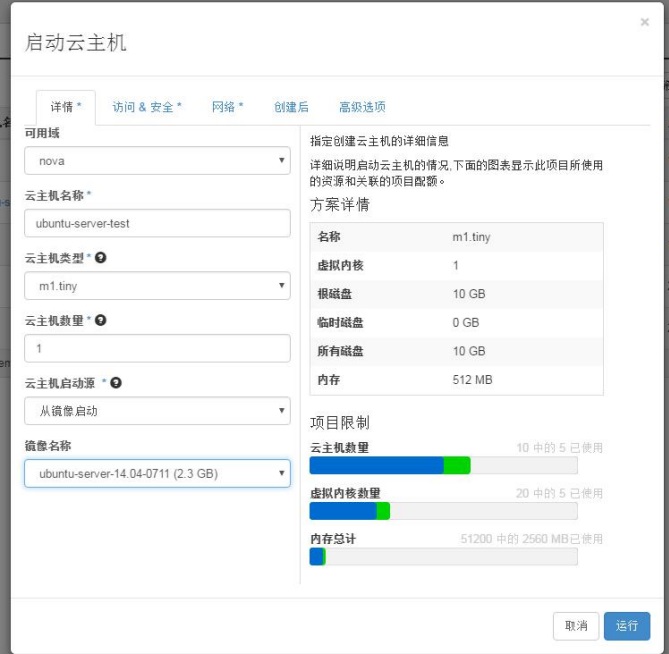Open the 高级选项 tab
This screenshot has width=669, height=654.
pos(362,107)
